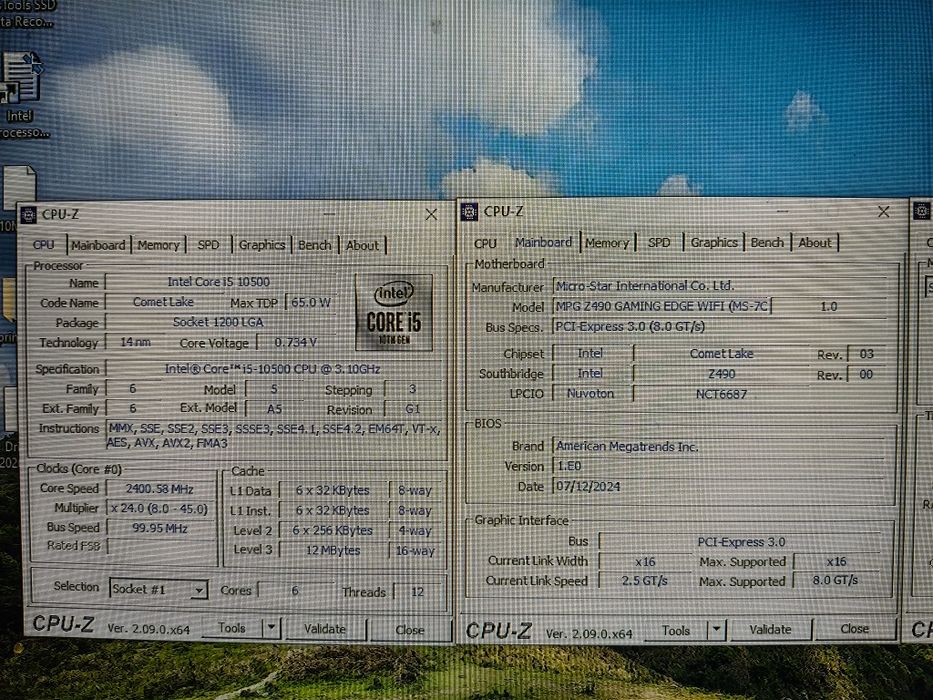Click Graphic Interface Bus value 'PCI-Express 3.0'
This screenshot has height=700, width=933.
click(x=741, y=542)
